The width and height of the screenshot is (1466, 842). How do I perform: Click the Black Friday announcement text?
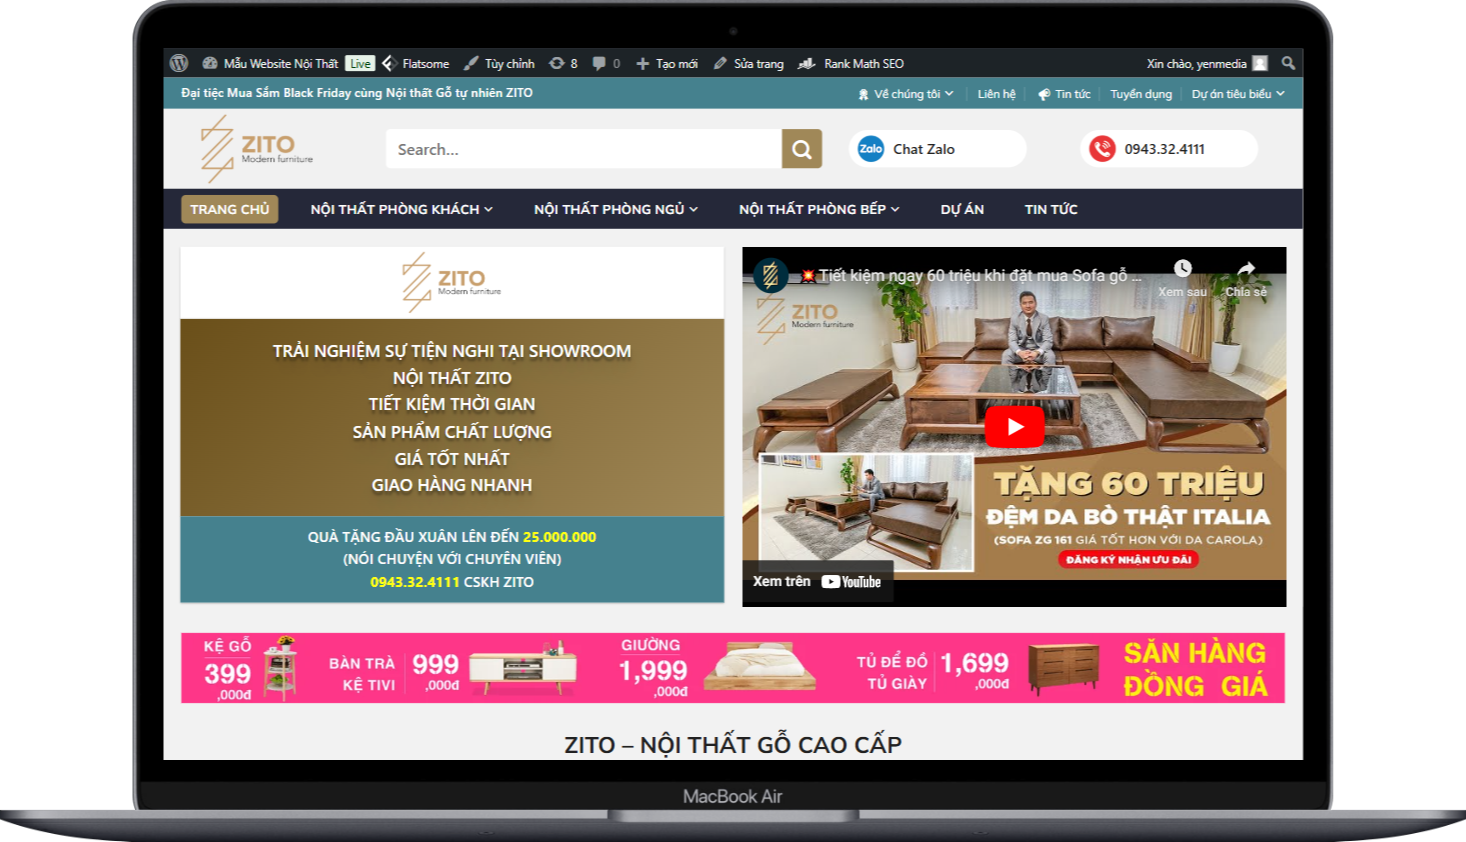[357, 93]
